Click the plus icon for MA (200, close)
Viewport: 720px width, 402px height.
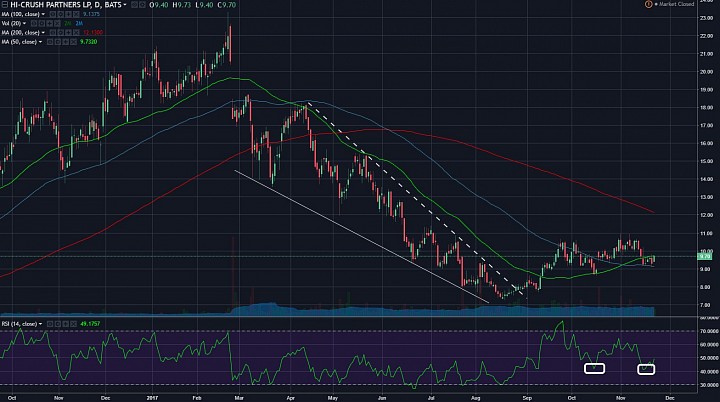coord(68,33)
